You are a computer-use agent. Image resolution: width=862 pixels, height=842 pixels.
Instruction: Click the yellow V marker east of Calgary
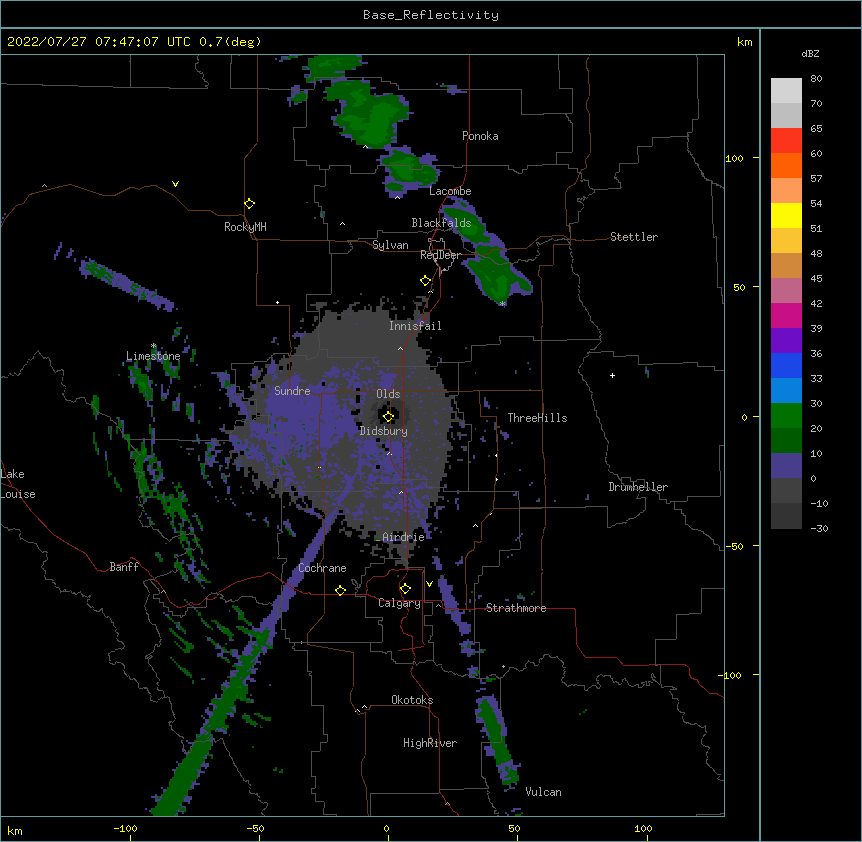tap(429, 584)
